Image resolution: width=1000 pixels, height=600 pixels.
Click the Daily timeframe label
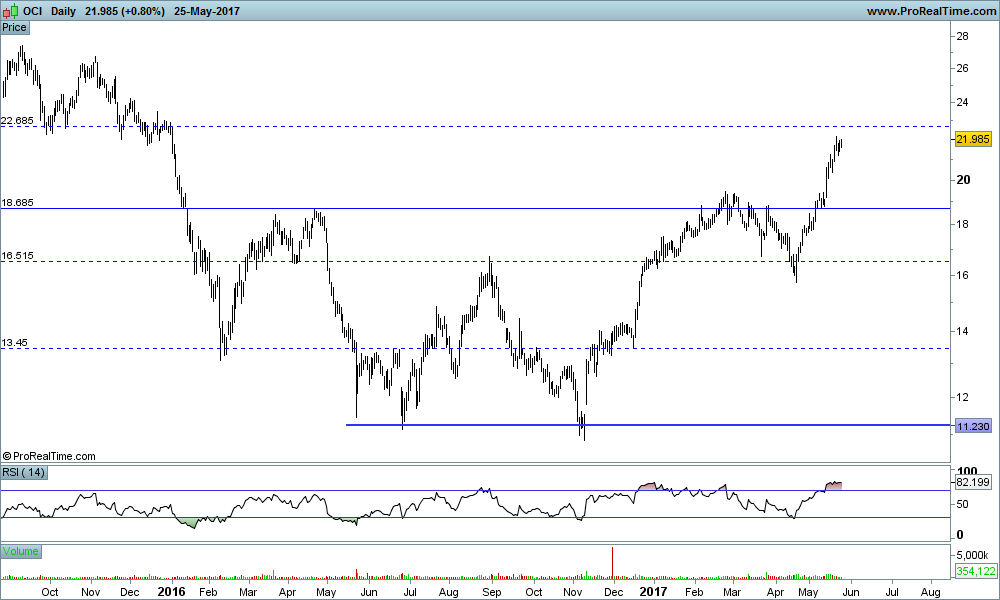63,11
